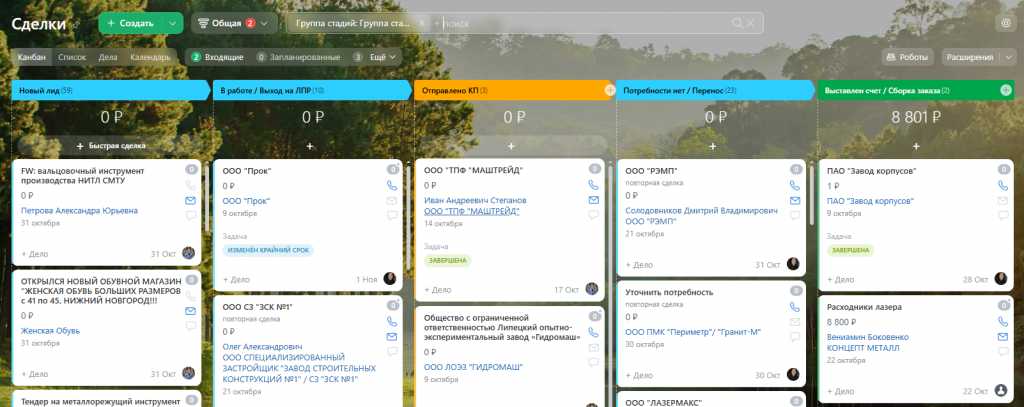Click phone icon on ООО СЗ "ЗСК №1" card

click(x=392, y=321)
